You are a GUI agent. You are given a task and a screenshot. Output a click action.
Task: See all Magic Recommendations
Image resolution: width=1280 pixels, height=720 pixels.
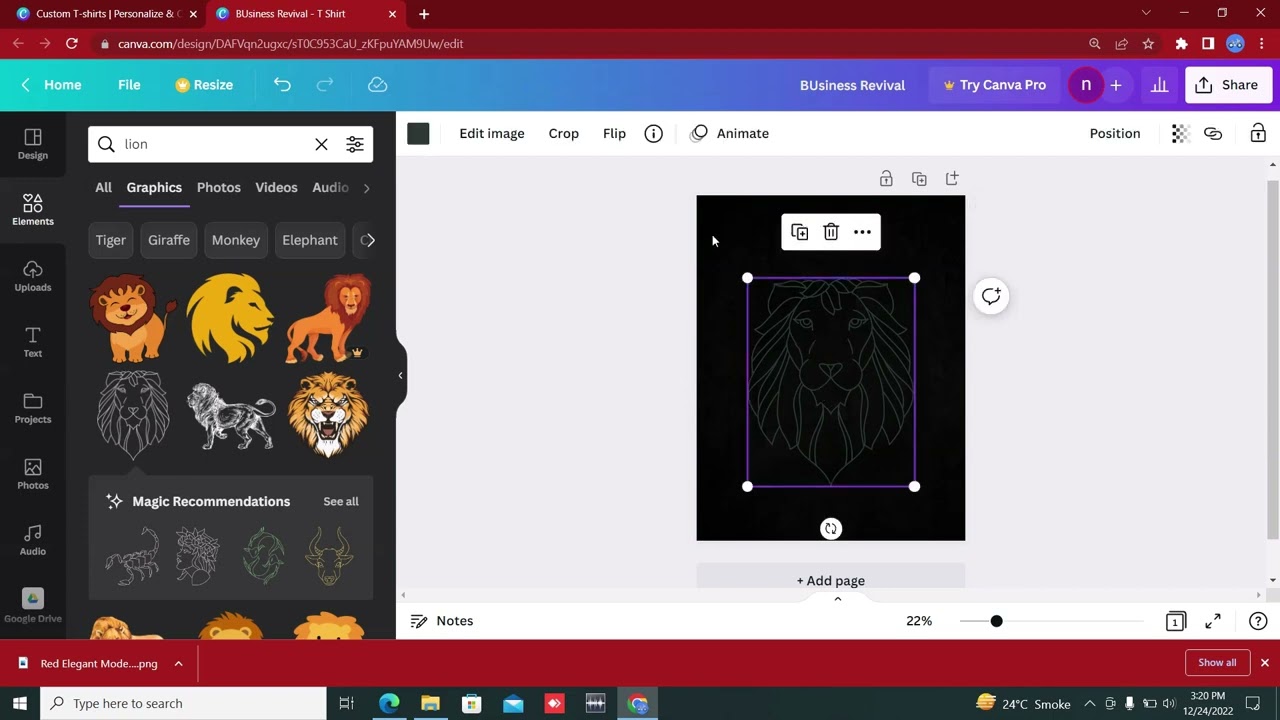click(341, 501)
